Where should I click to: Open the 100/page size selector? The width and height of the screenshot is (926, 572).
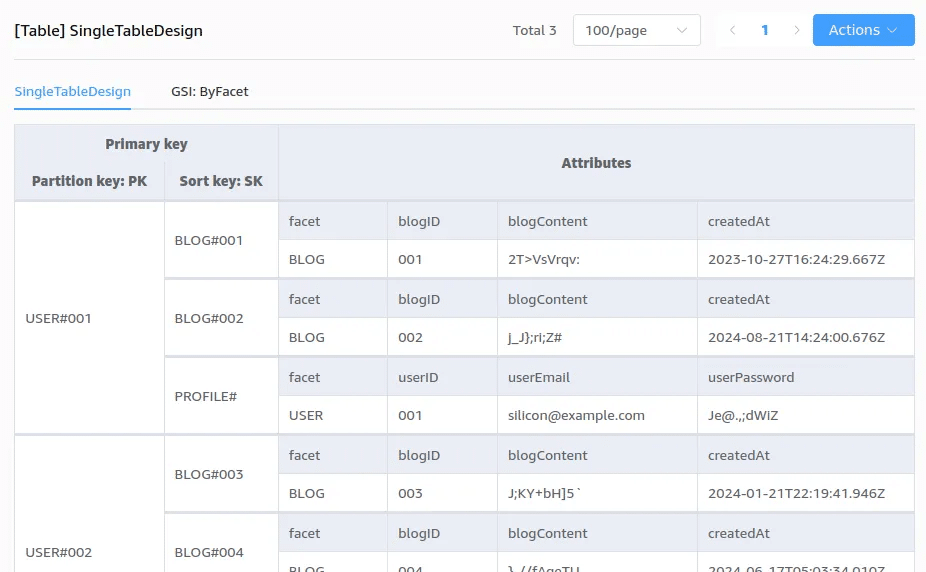click(636, 30)
